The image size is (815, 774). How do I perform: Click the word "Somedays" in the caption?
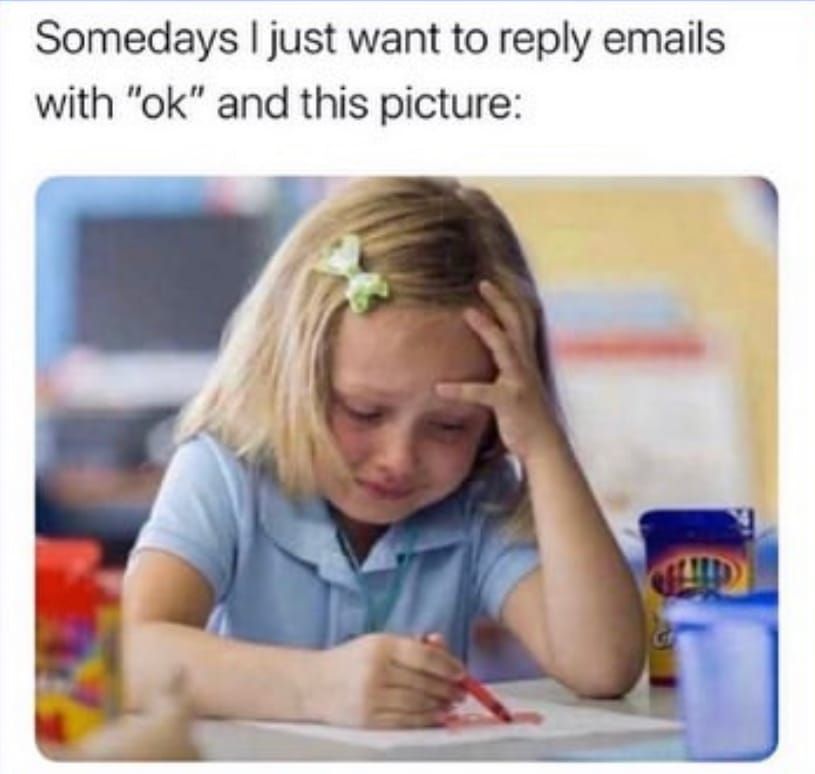click(x=135, y=41)
